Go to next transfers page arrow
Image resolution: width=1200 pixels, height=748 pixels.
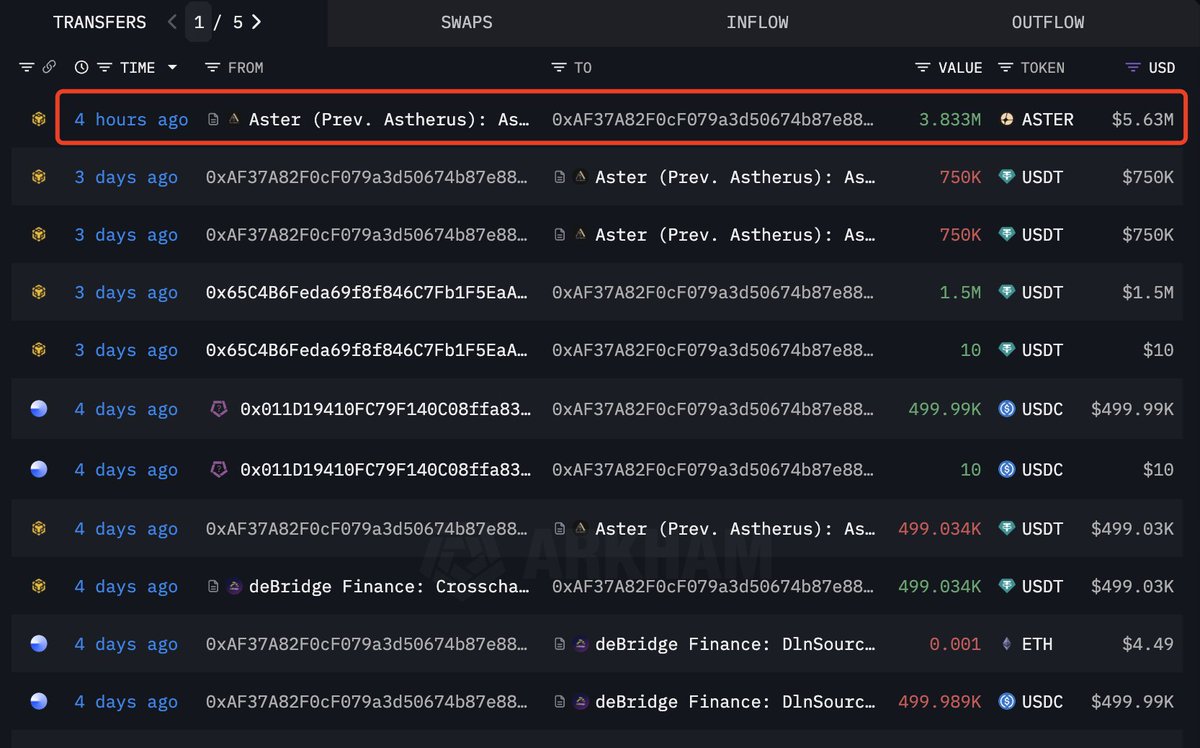pyautogui.click(x=257, y=22)
